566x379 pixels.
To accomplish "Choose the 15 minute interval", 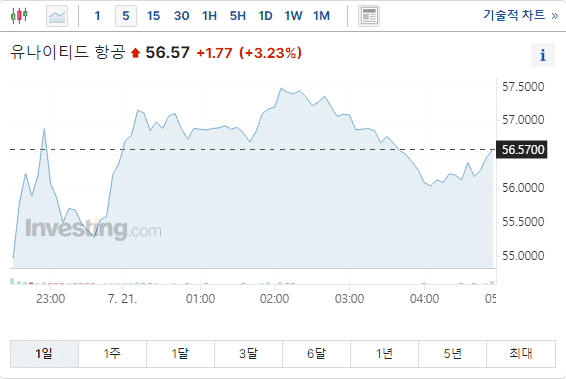I will click(x=153, y=16).
